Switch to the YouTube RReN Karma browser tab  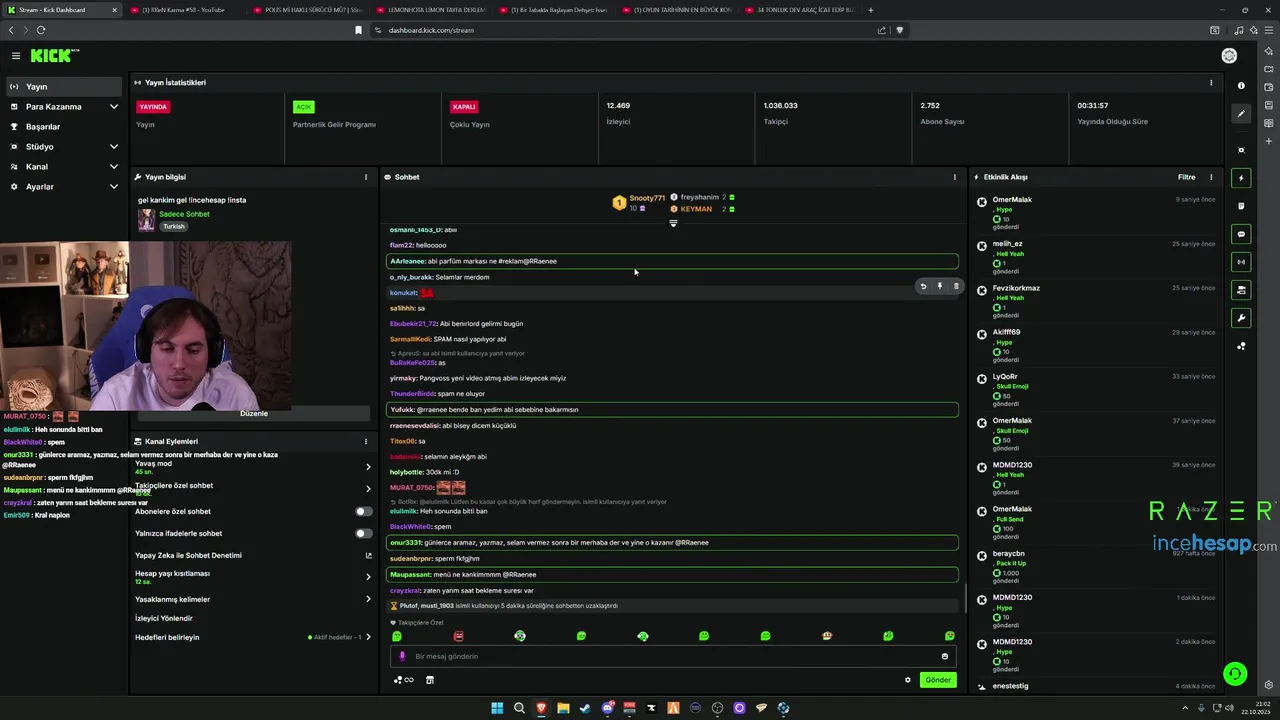(183, 10)
